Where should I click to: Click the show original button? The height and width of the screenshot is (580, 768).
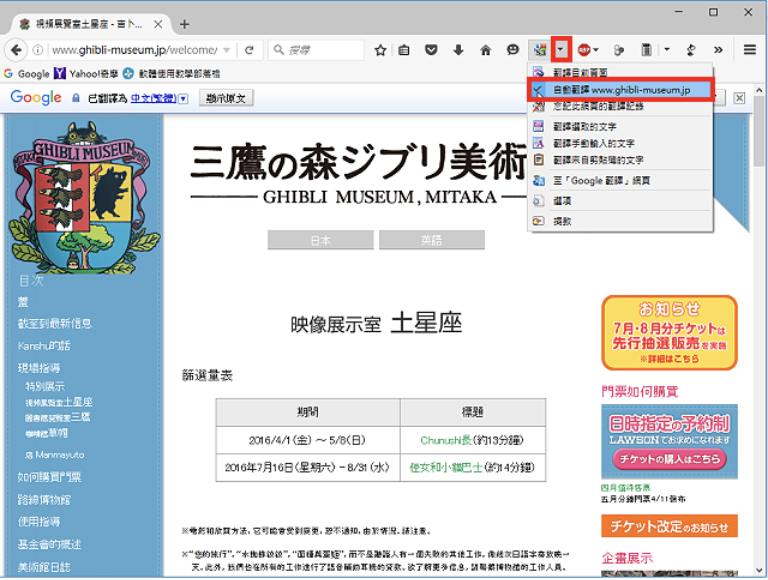click(226, 98)
